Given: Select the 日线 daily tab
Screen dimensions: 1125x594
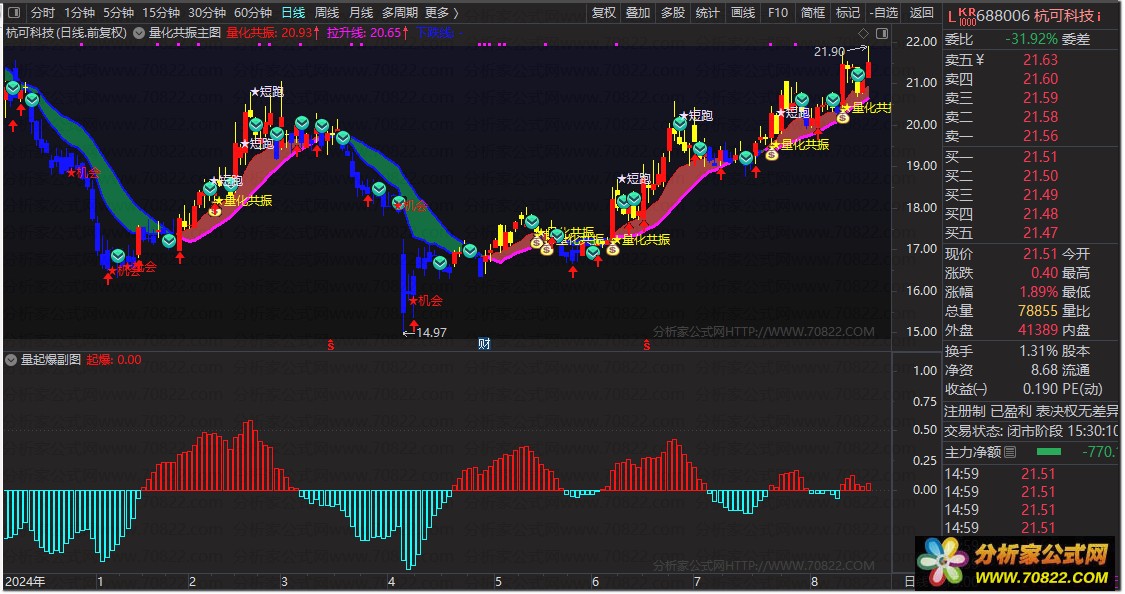Looking at the screenshot, I should 293,12.
